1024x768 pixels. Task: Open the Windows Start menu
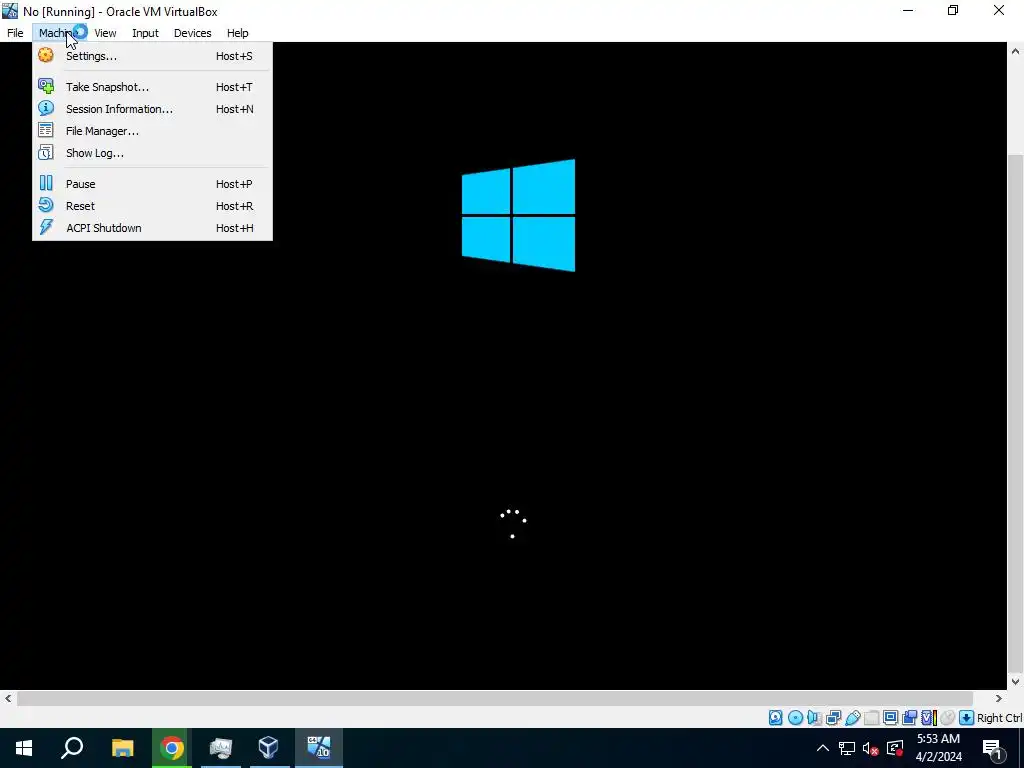click(x=24, y=748)
